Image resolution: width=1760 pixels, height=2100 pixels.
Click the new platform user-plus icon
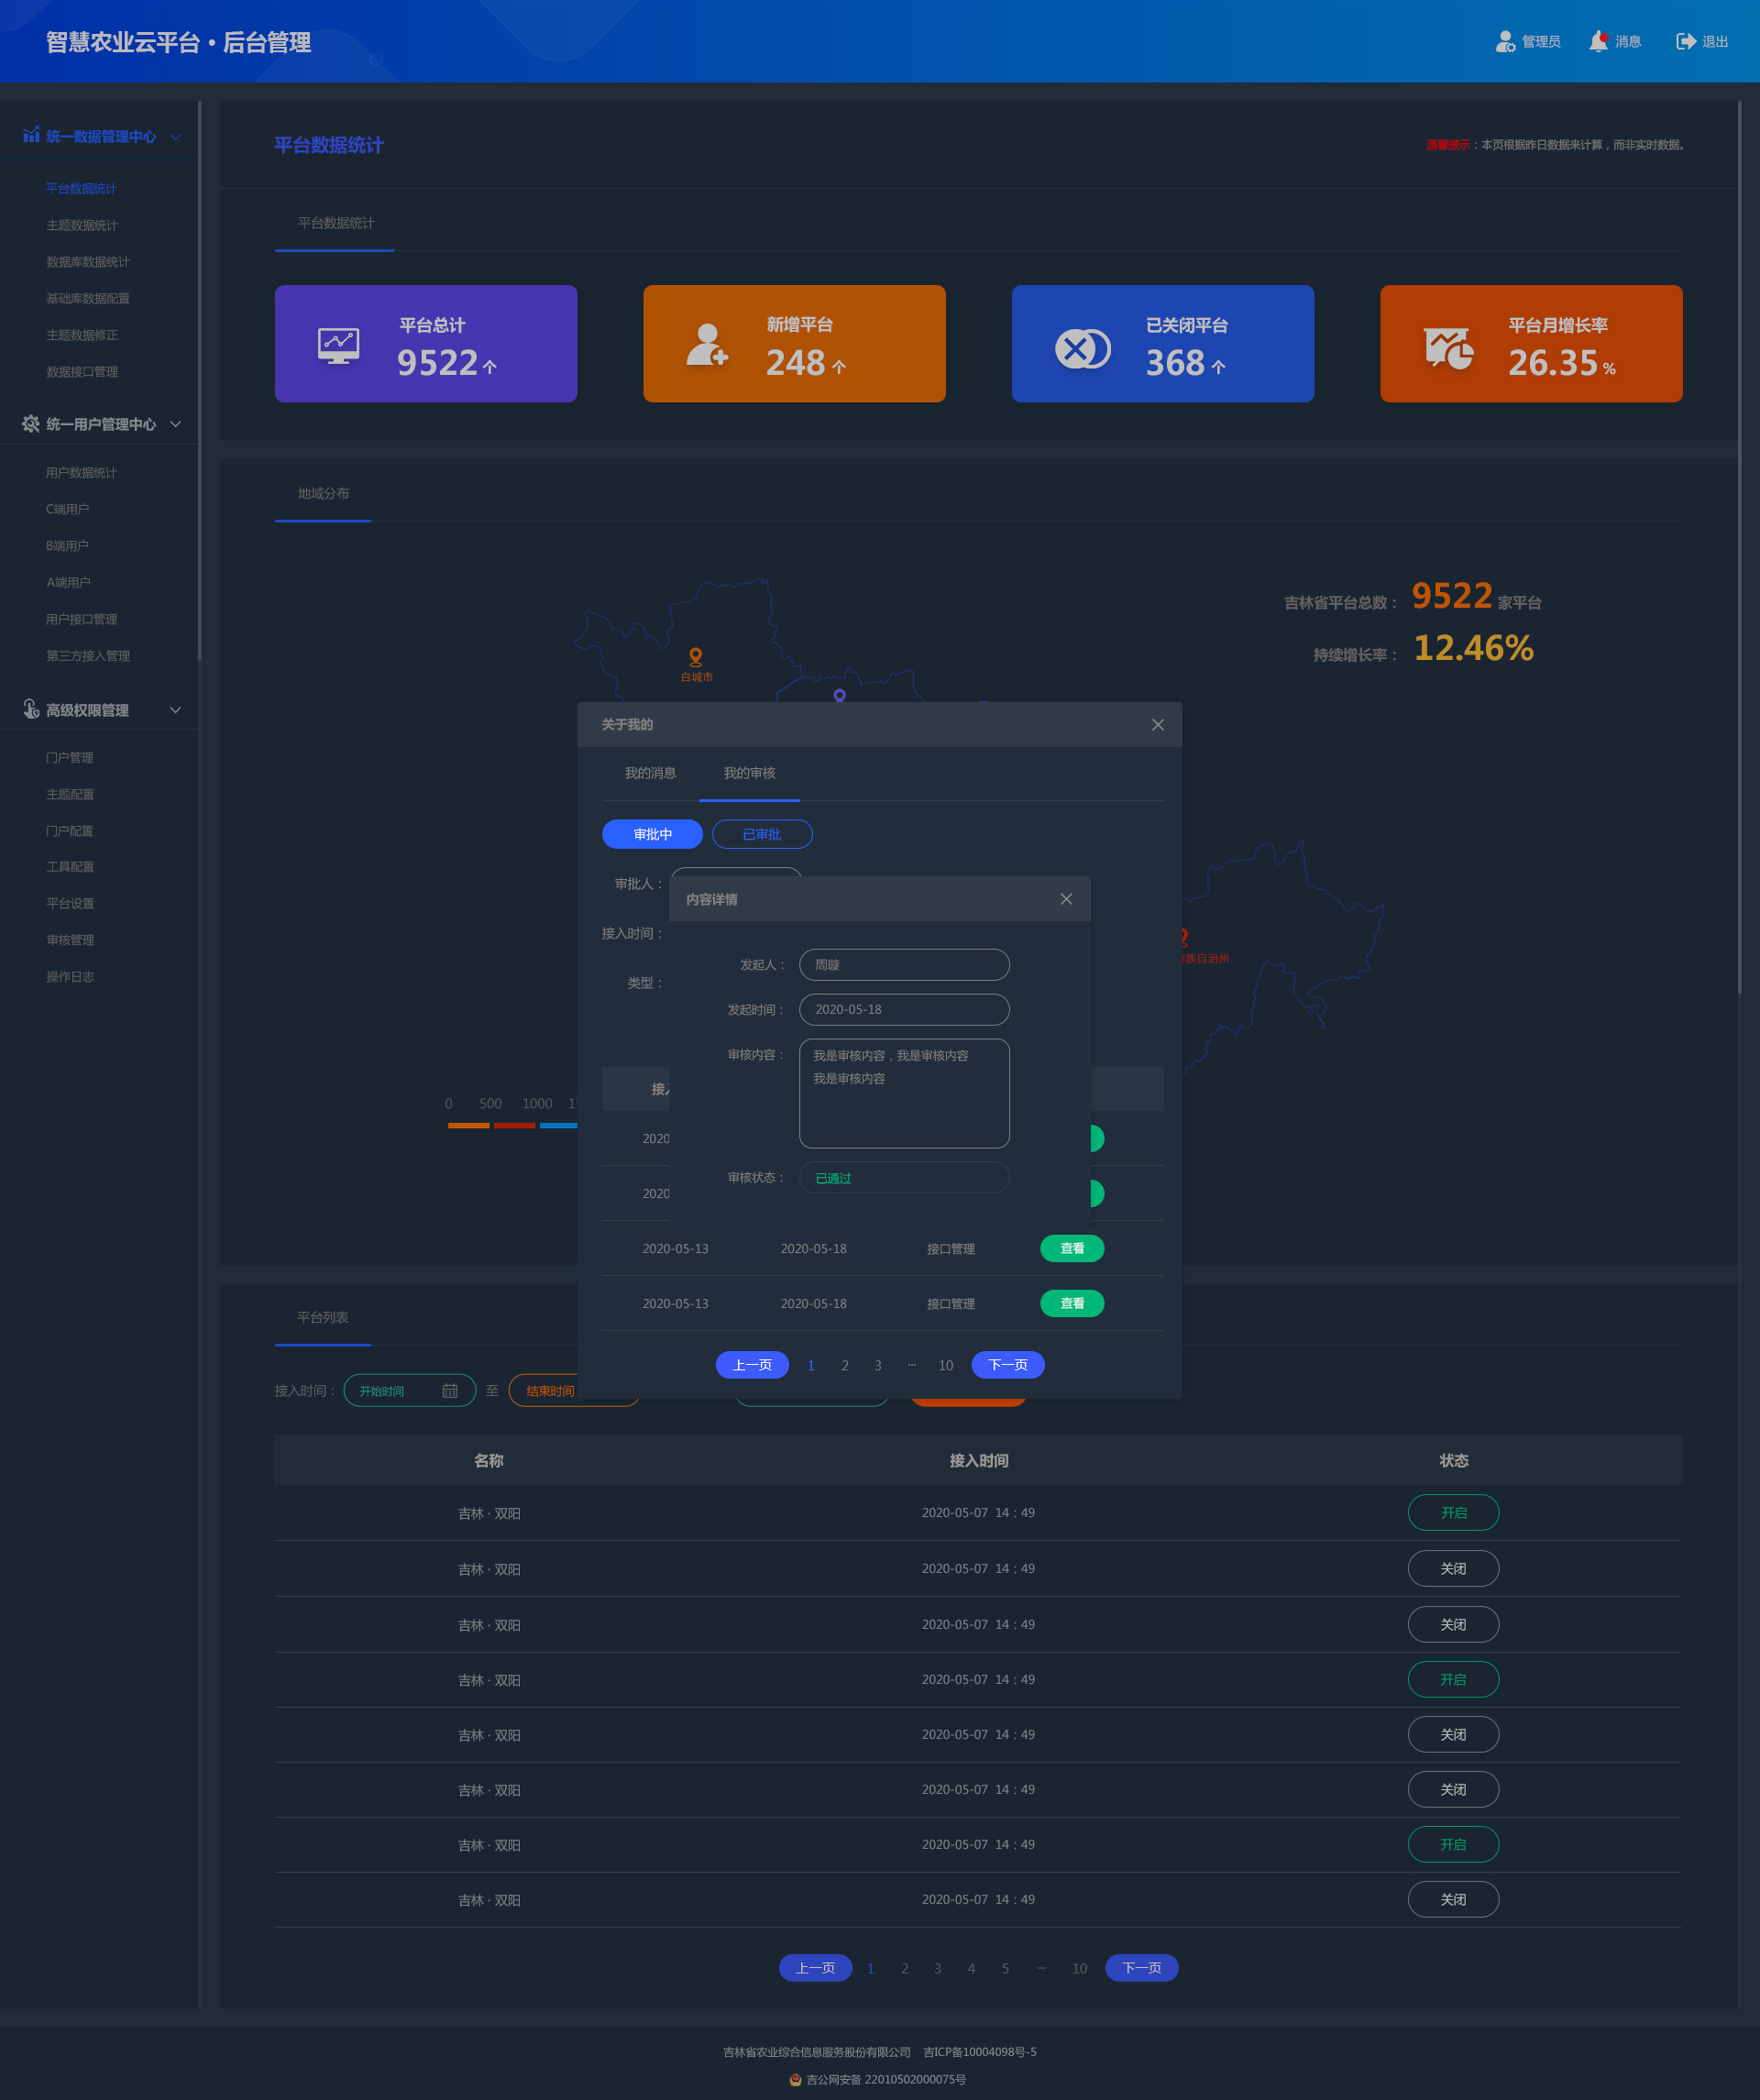pos(706,345)
